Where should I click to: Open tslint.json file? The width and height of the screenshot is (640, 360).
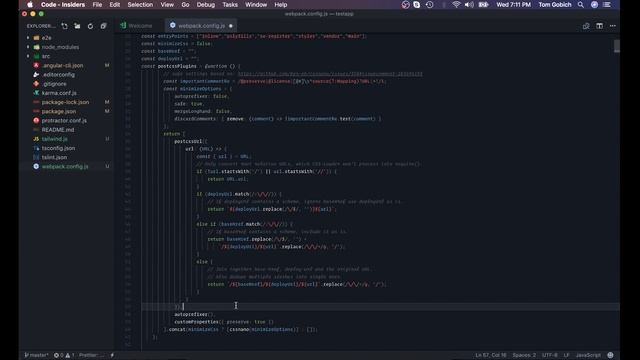[54, 157]
